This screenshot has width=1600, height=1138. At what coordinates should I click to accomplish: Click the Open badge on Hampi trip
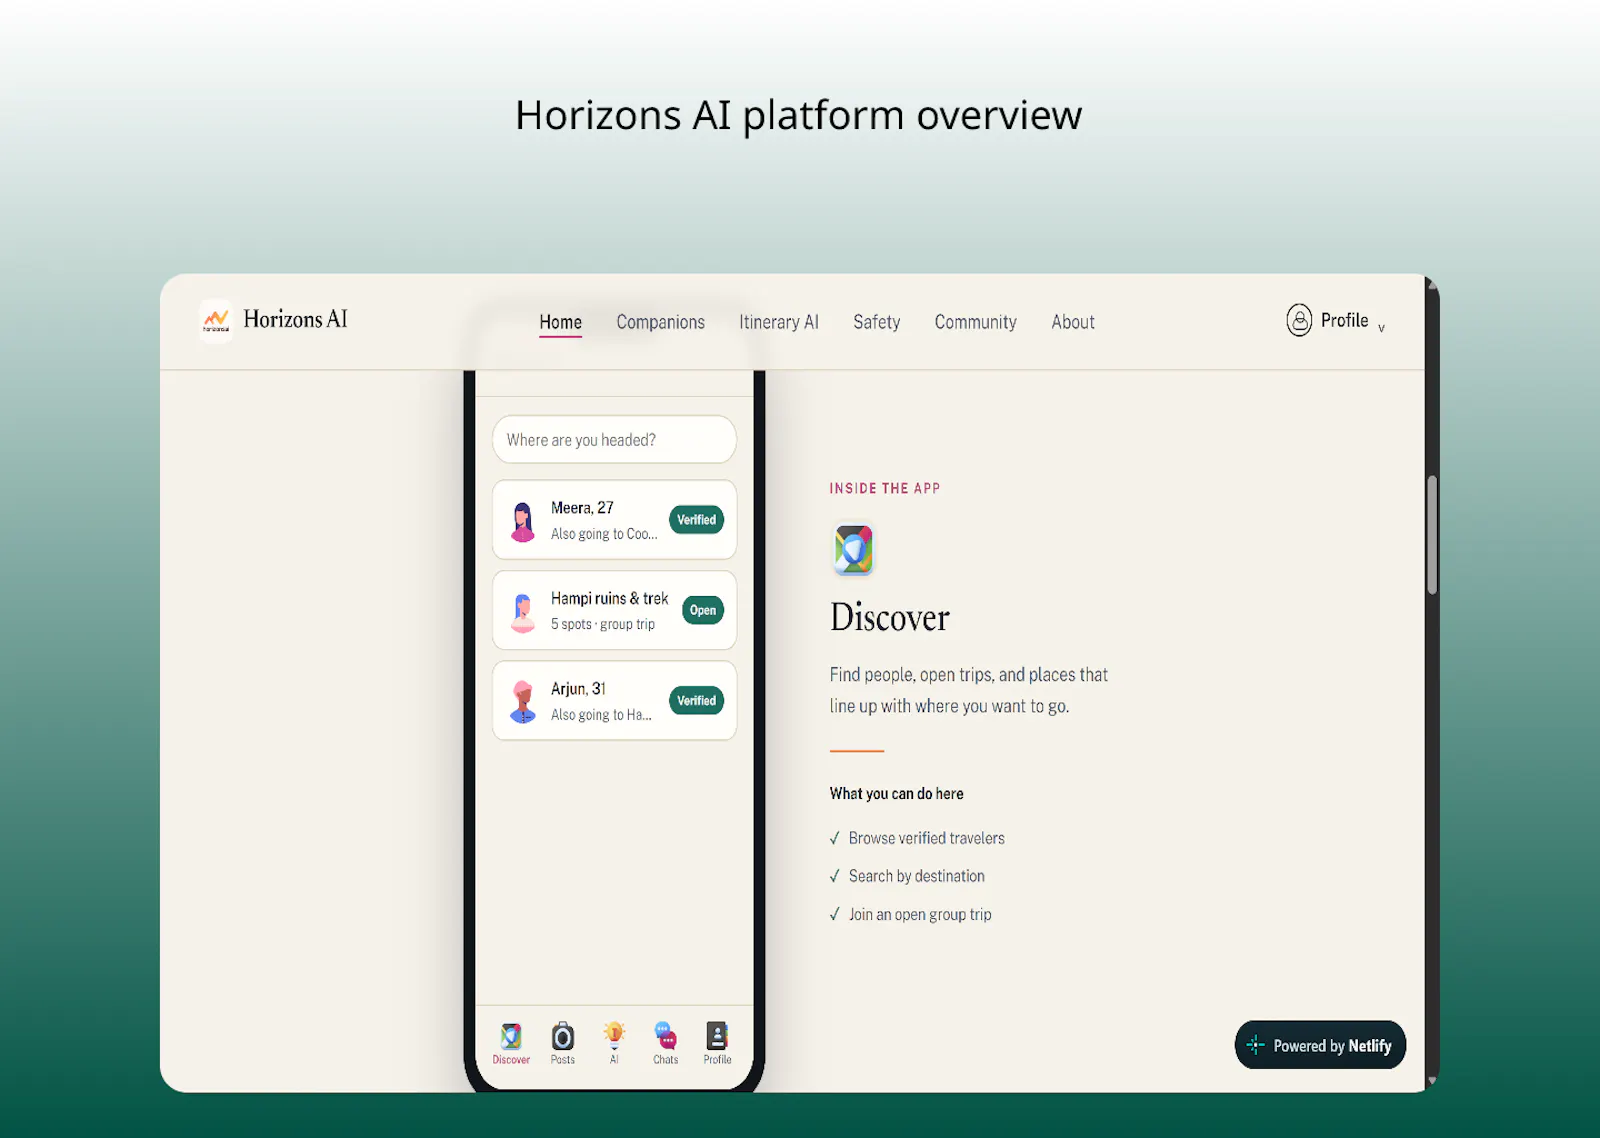(x=703, y=610)
